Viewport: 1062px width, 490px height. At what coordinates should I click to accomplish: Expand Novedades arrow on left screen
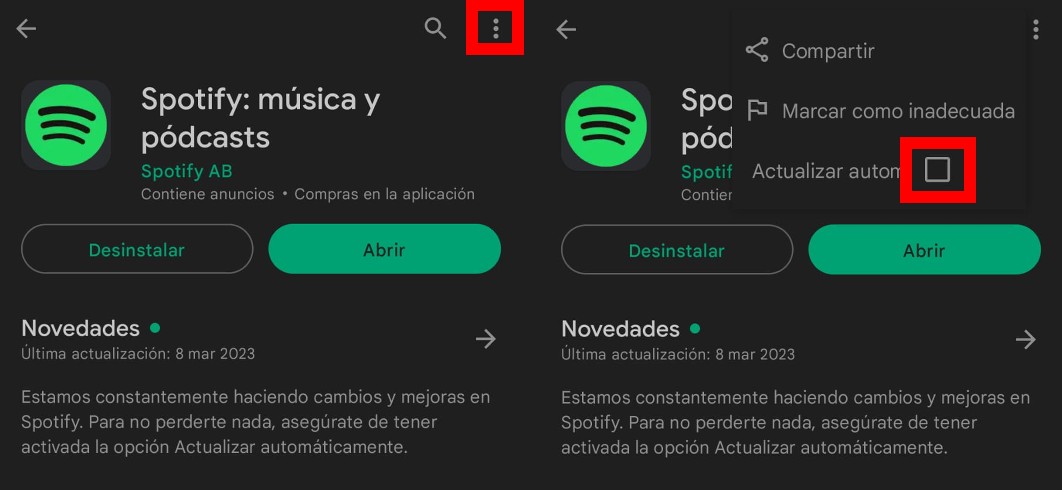tap(486, 339)
